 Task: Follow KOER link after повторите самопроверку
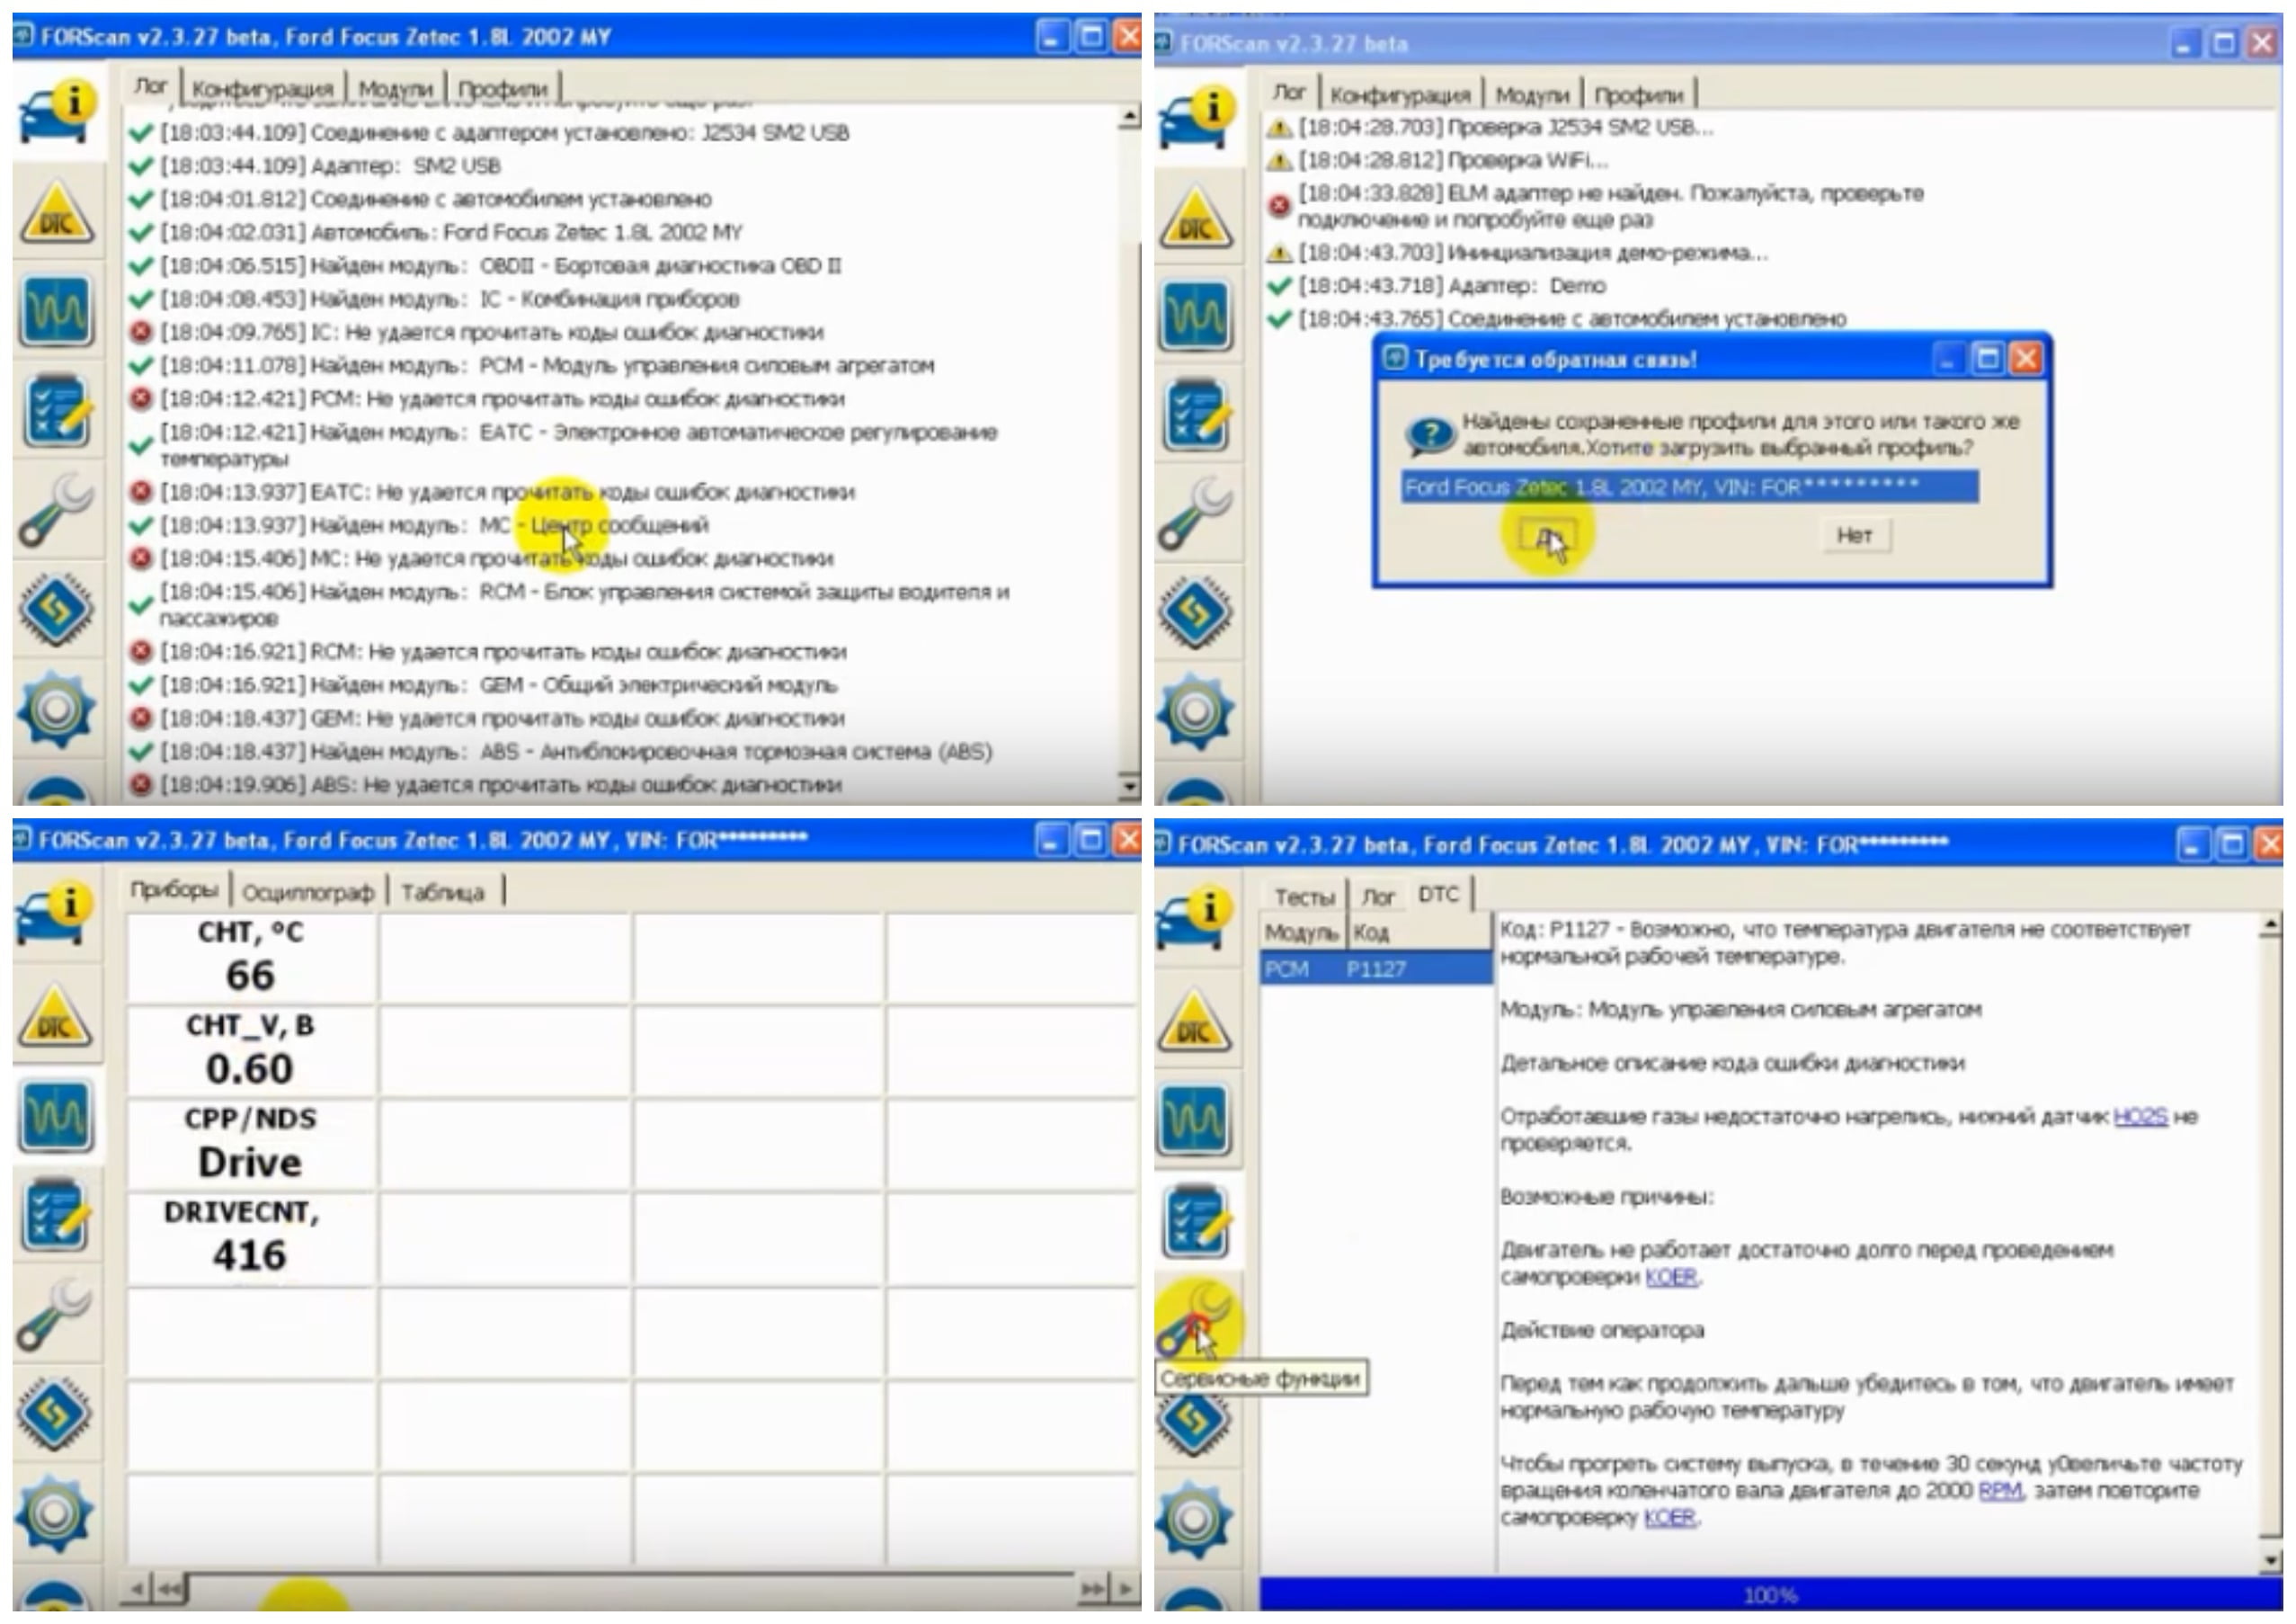[1671, 1517]
